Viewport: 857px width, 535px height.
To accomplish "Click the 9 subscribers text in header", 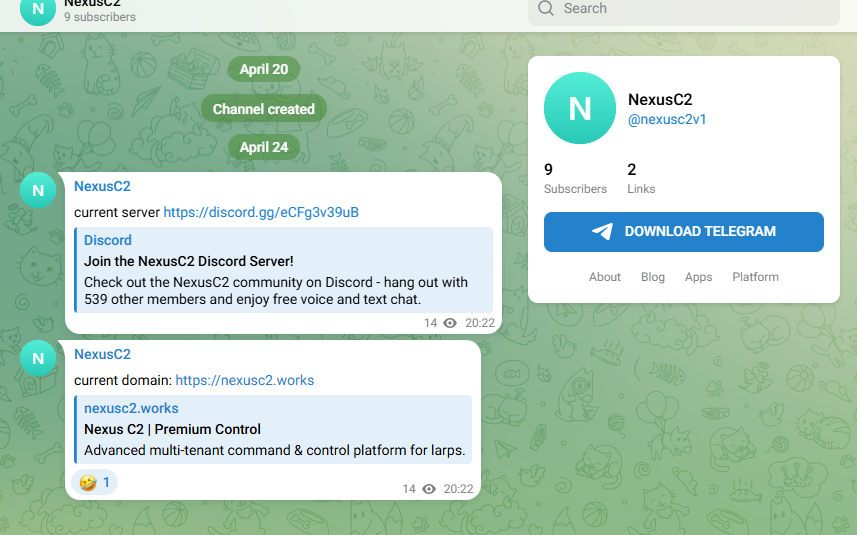I will pyautogui.click(x=99, y=17).
